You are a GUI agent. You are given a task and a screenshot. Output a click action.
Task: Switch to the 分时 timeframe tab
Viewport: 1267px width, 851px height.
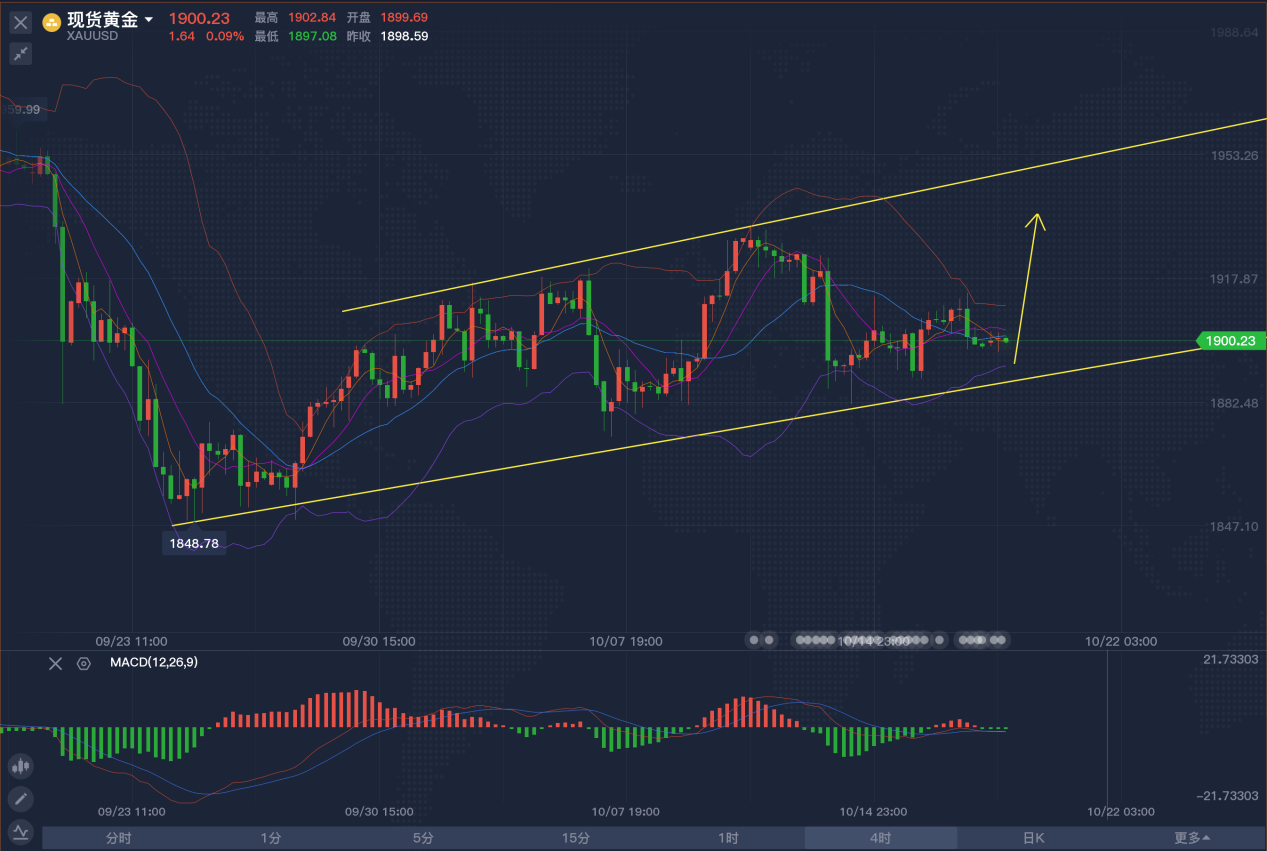[x=118, y=838]
